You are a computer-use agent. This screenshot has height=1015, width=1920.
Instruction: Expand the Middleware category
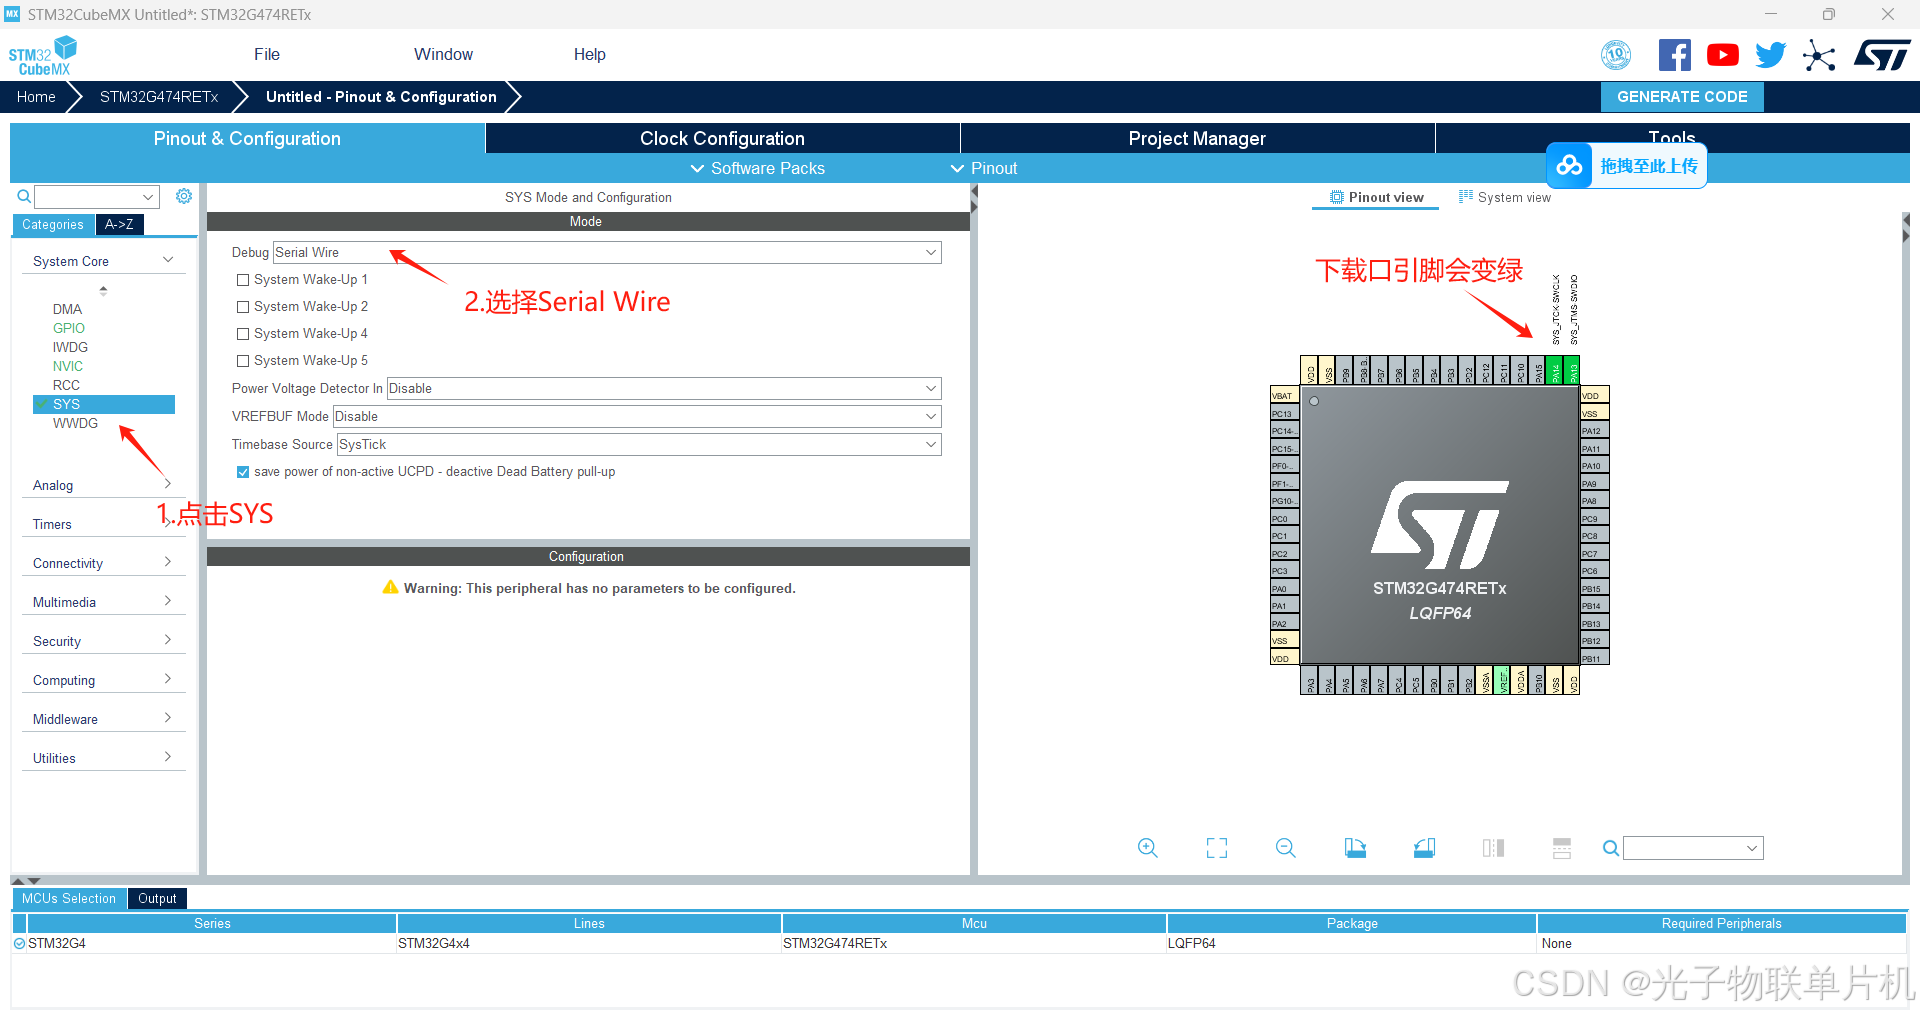pyautogui.click(x=103, y=719)
